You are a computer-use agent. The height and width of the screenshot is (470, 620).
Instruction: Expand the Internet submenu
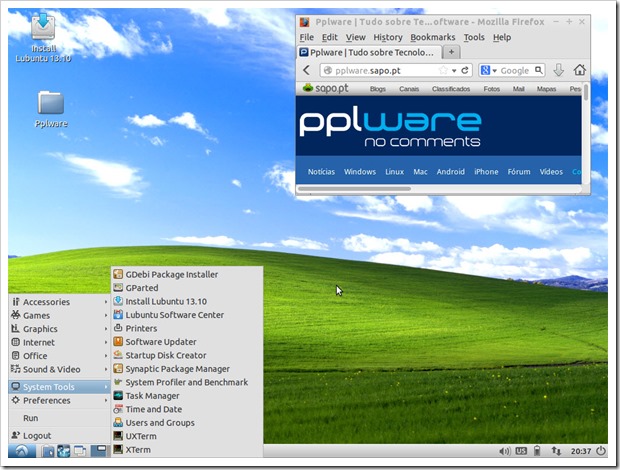tap(59, 342)
